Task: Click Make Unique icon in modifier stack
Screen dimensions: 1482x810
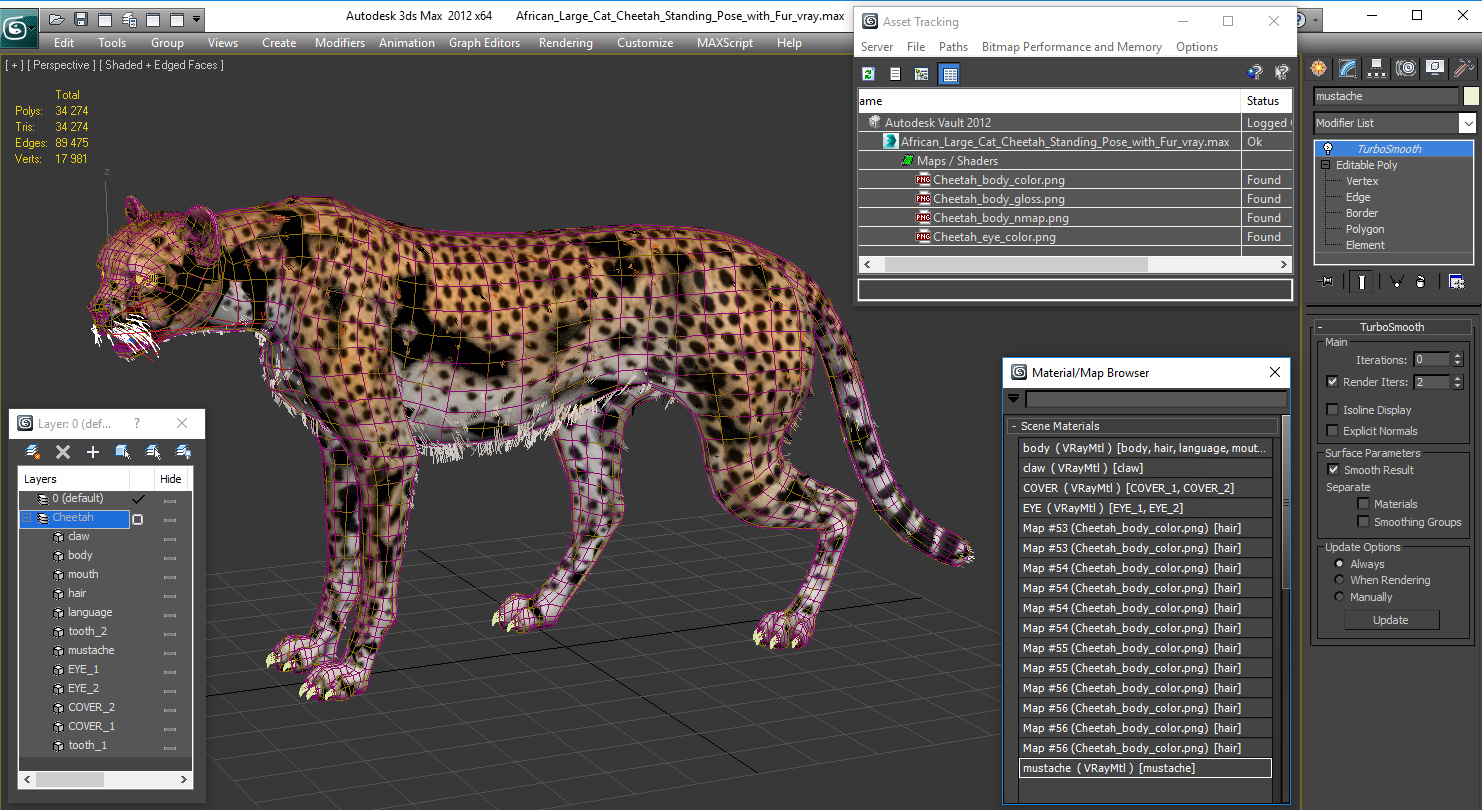Action: point(1397,281)
